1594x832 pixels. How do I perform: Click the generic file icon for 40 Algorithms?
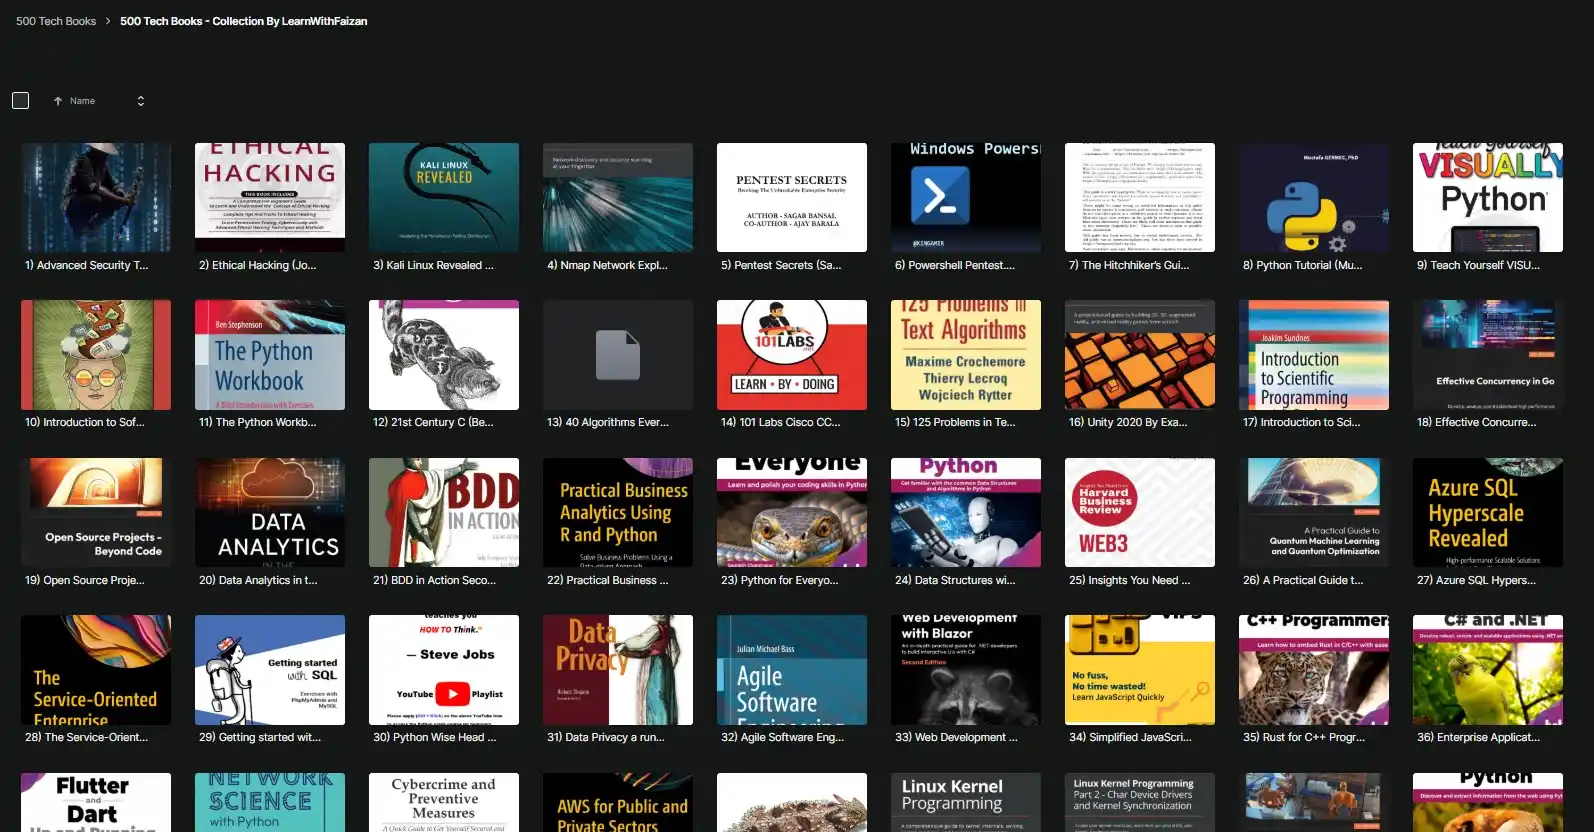[618, 355]
